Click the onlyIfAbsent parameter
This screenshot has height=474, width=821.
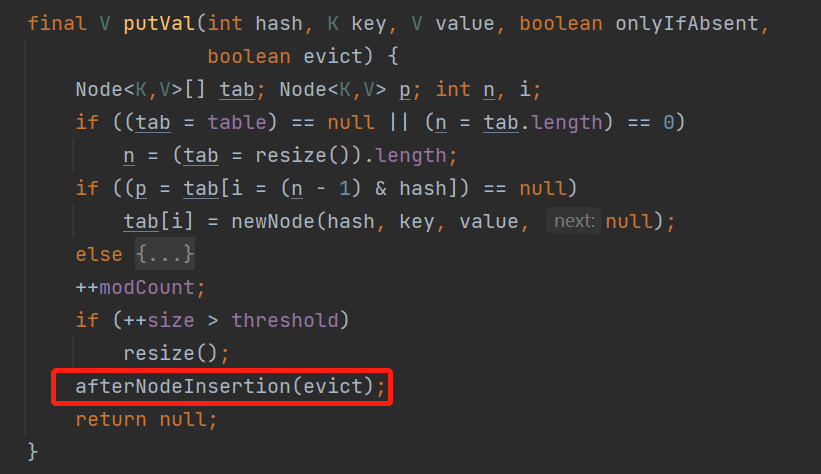(x=689, y=23)
